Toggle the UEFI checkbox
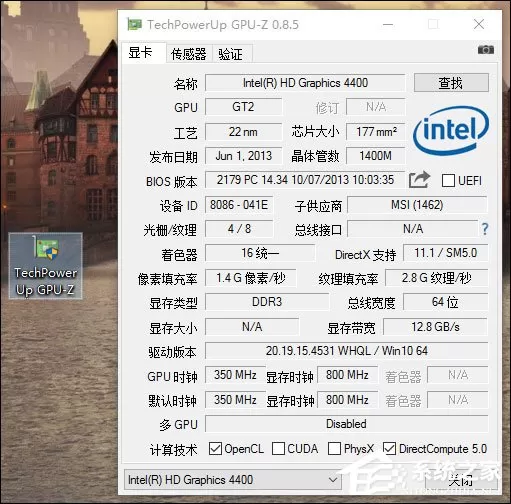 click(448, 181)
